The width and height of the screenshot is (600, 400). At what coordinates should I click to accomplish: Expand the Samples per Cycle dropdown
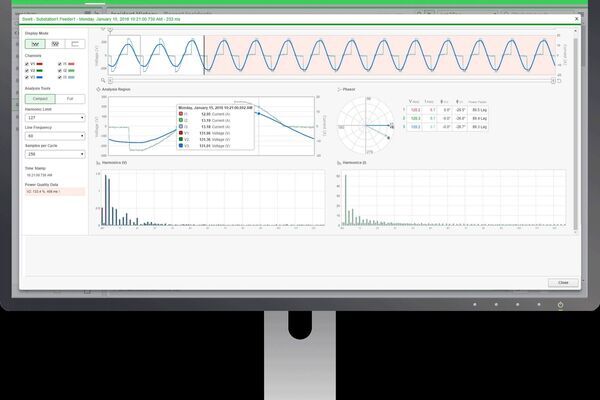[56, 153]
